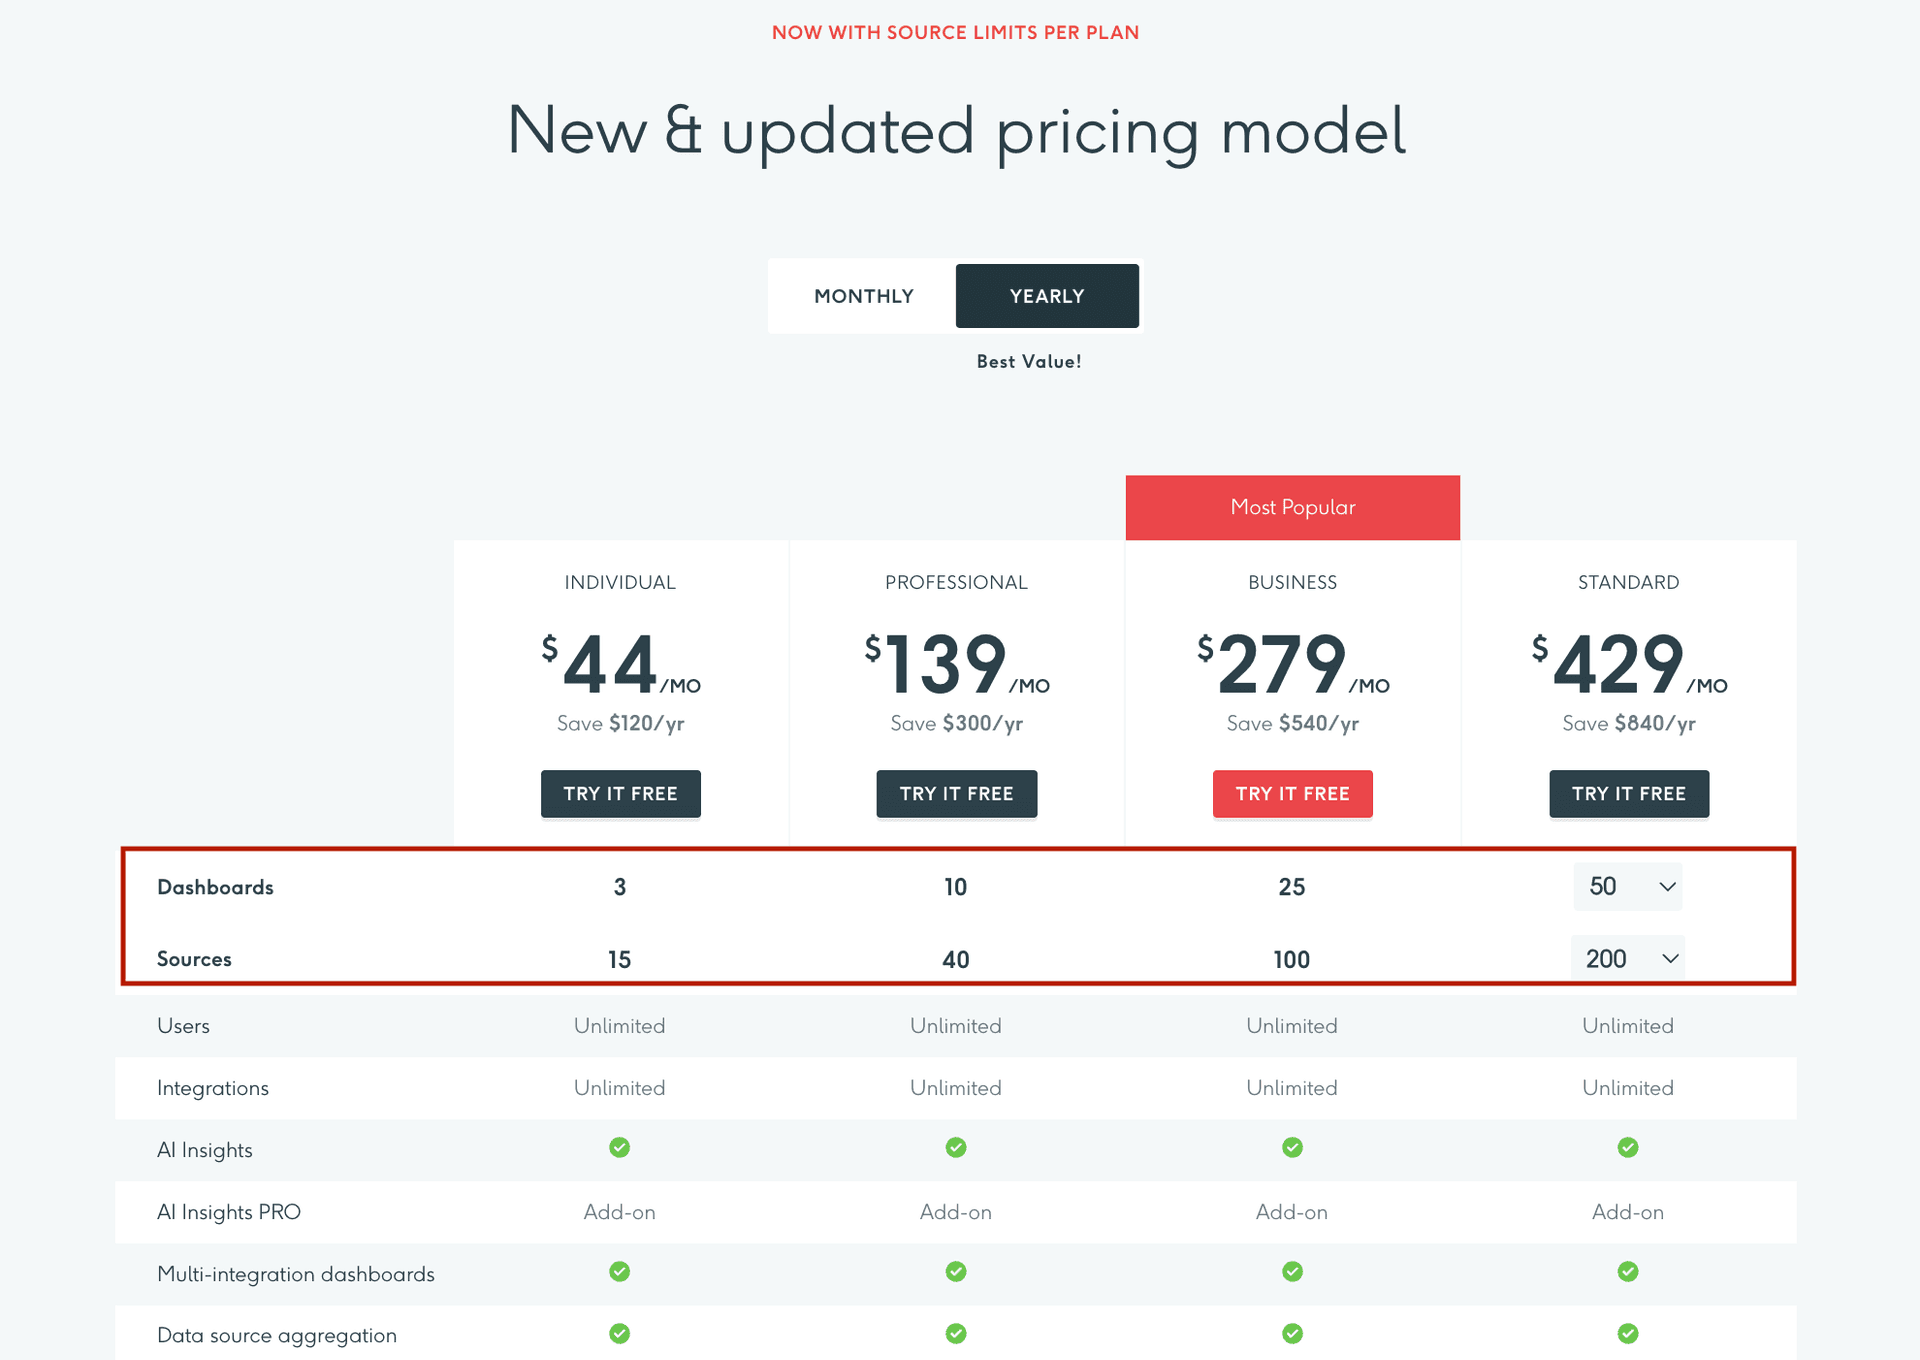Click the AI Insights checkmark for Individual plan
This screenshot has width=1920, height=1360.
pyautogui.click(x=619, y=1148)
